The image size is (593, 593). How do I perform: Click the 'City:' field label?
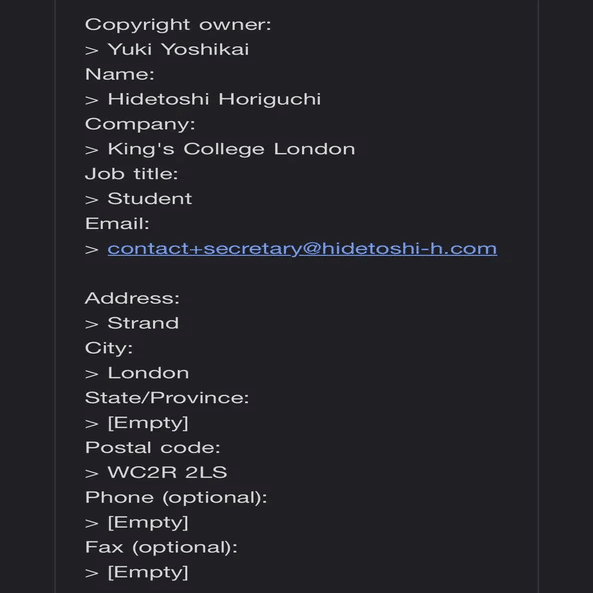tap(109, 348)
